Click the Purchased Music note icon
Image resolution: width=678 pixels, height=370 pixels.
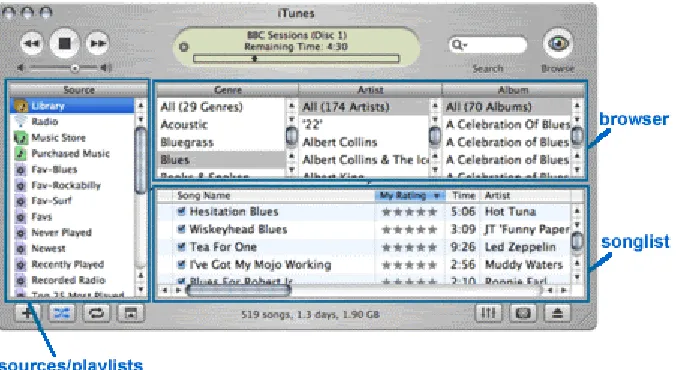click(x=20, y=153)
